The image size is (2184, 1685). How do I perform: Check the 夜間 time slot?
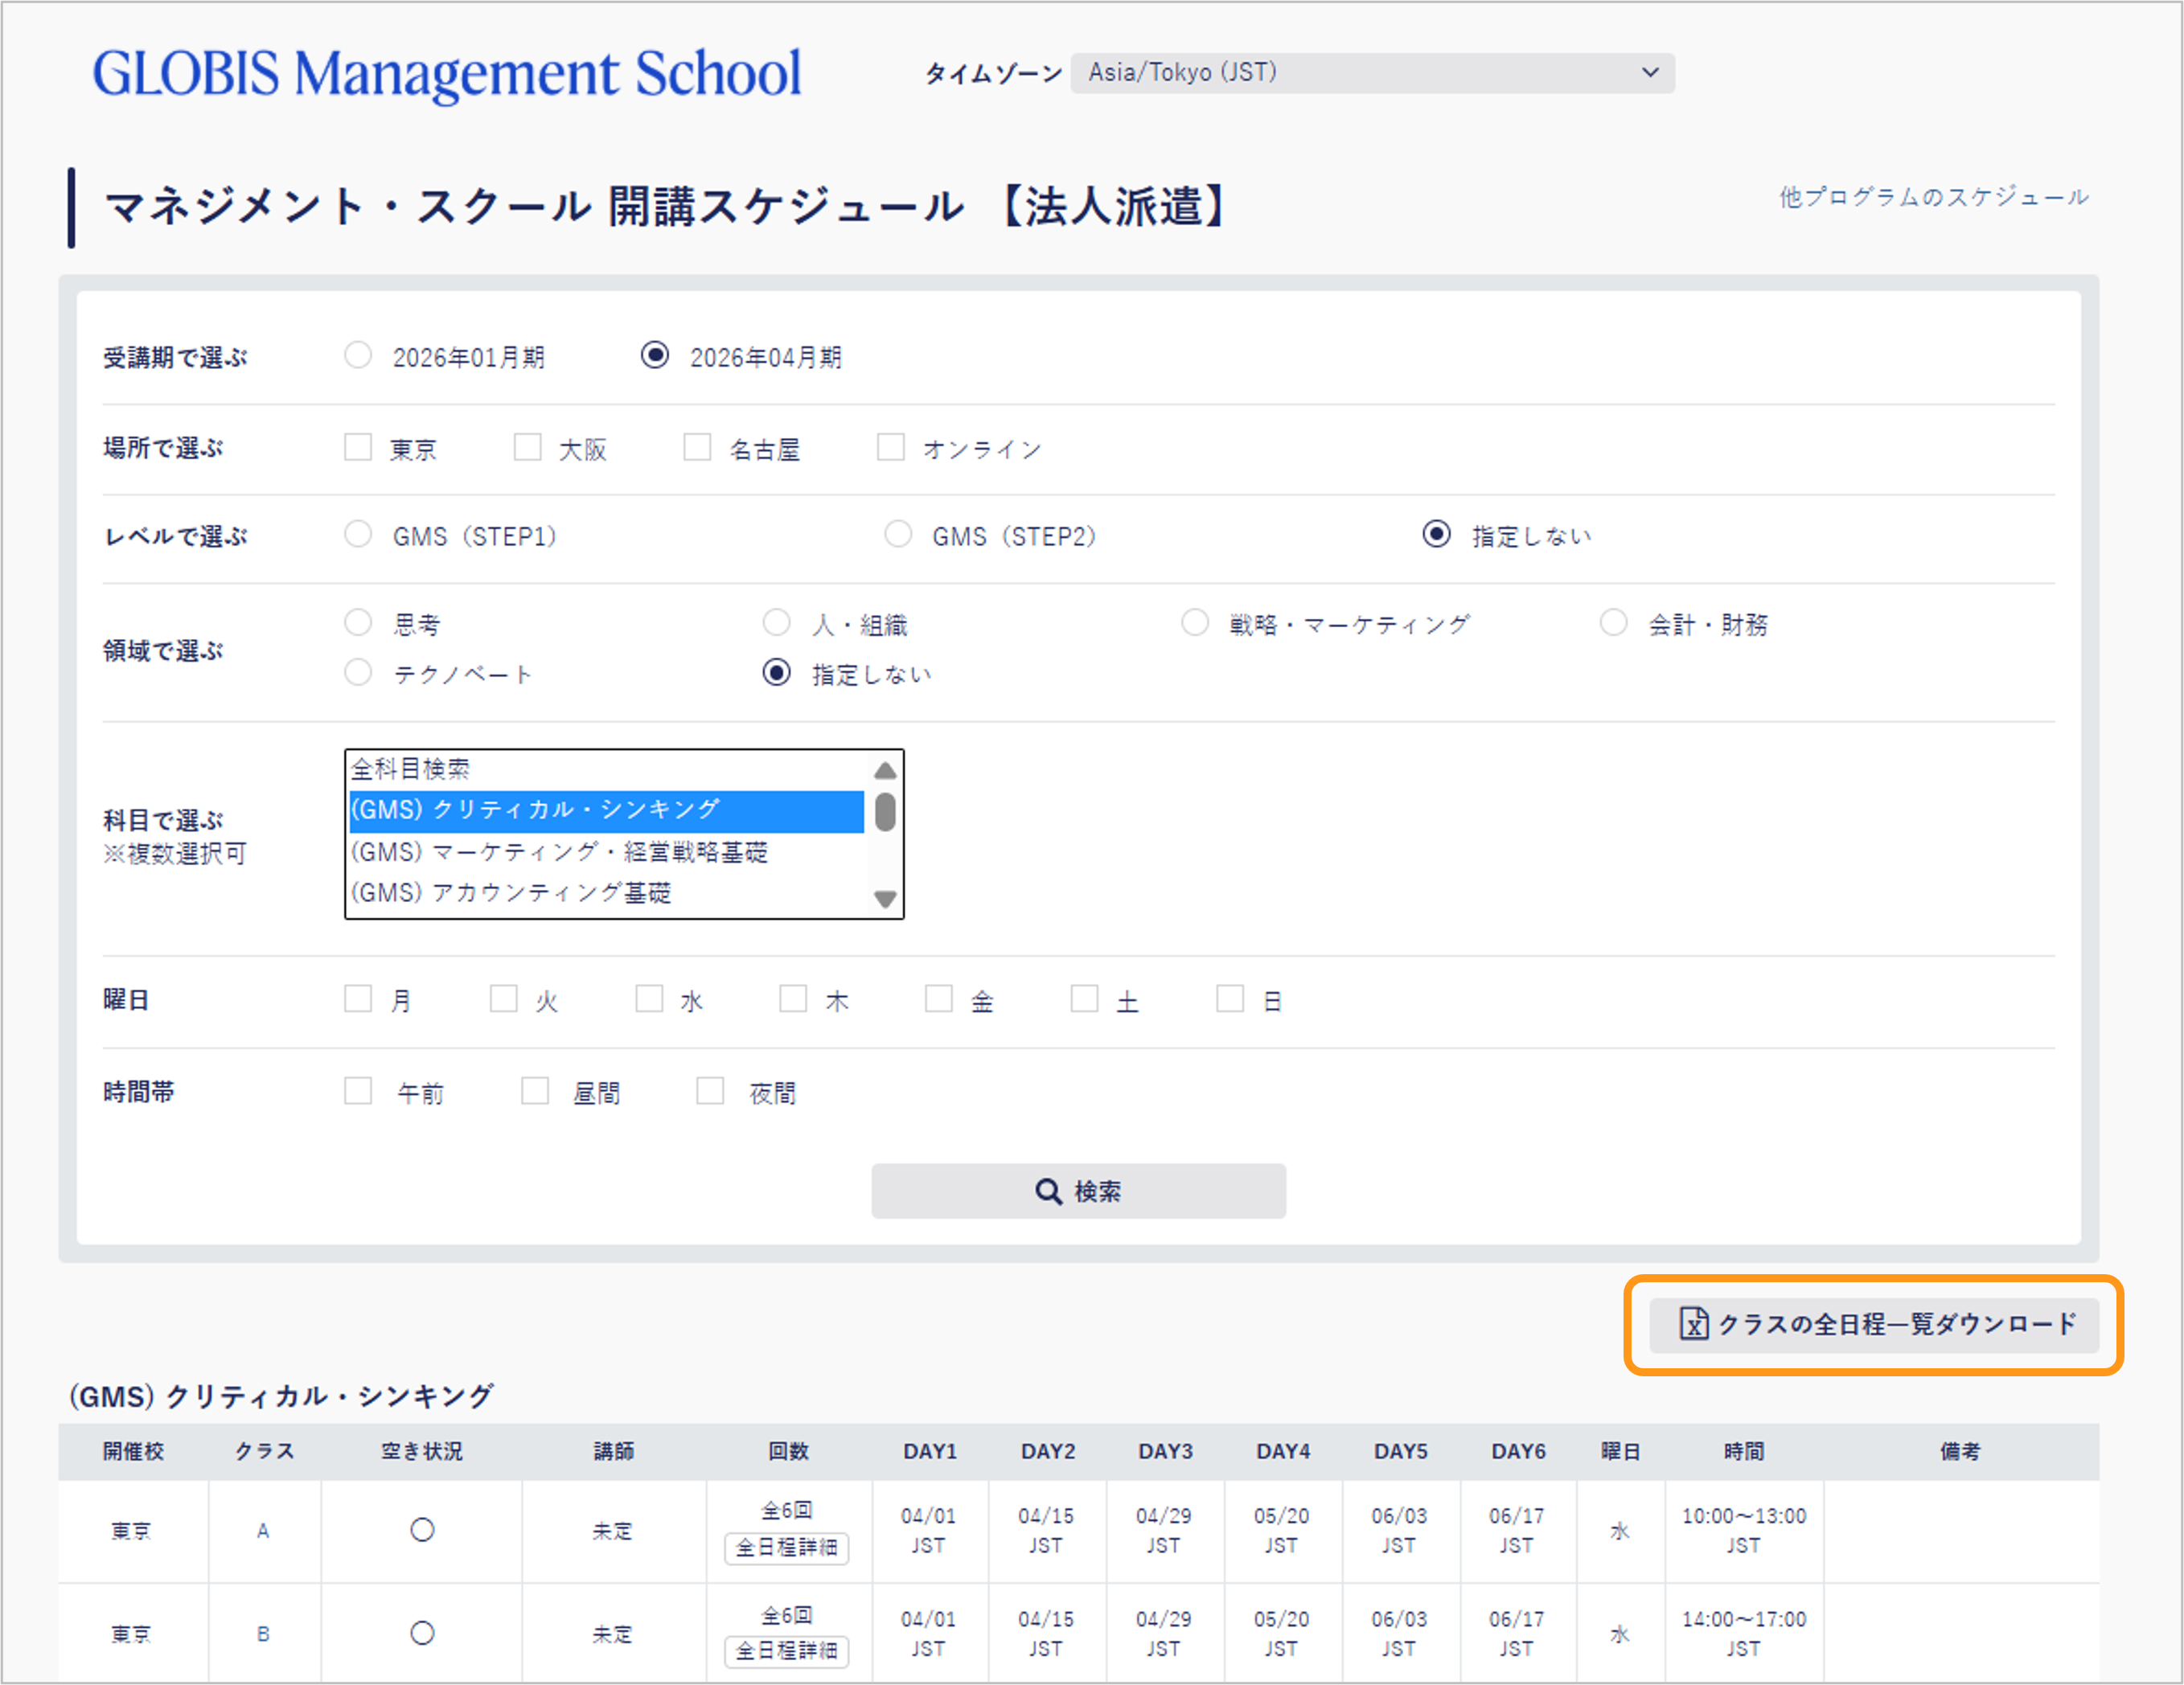click(x=710, y=1090)
